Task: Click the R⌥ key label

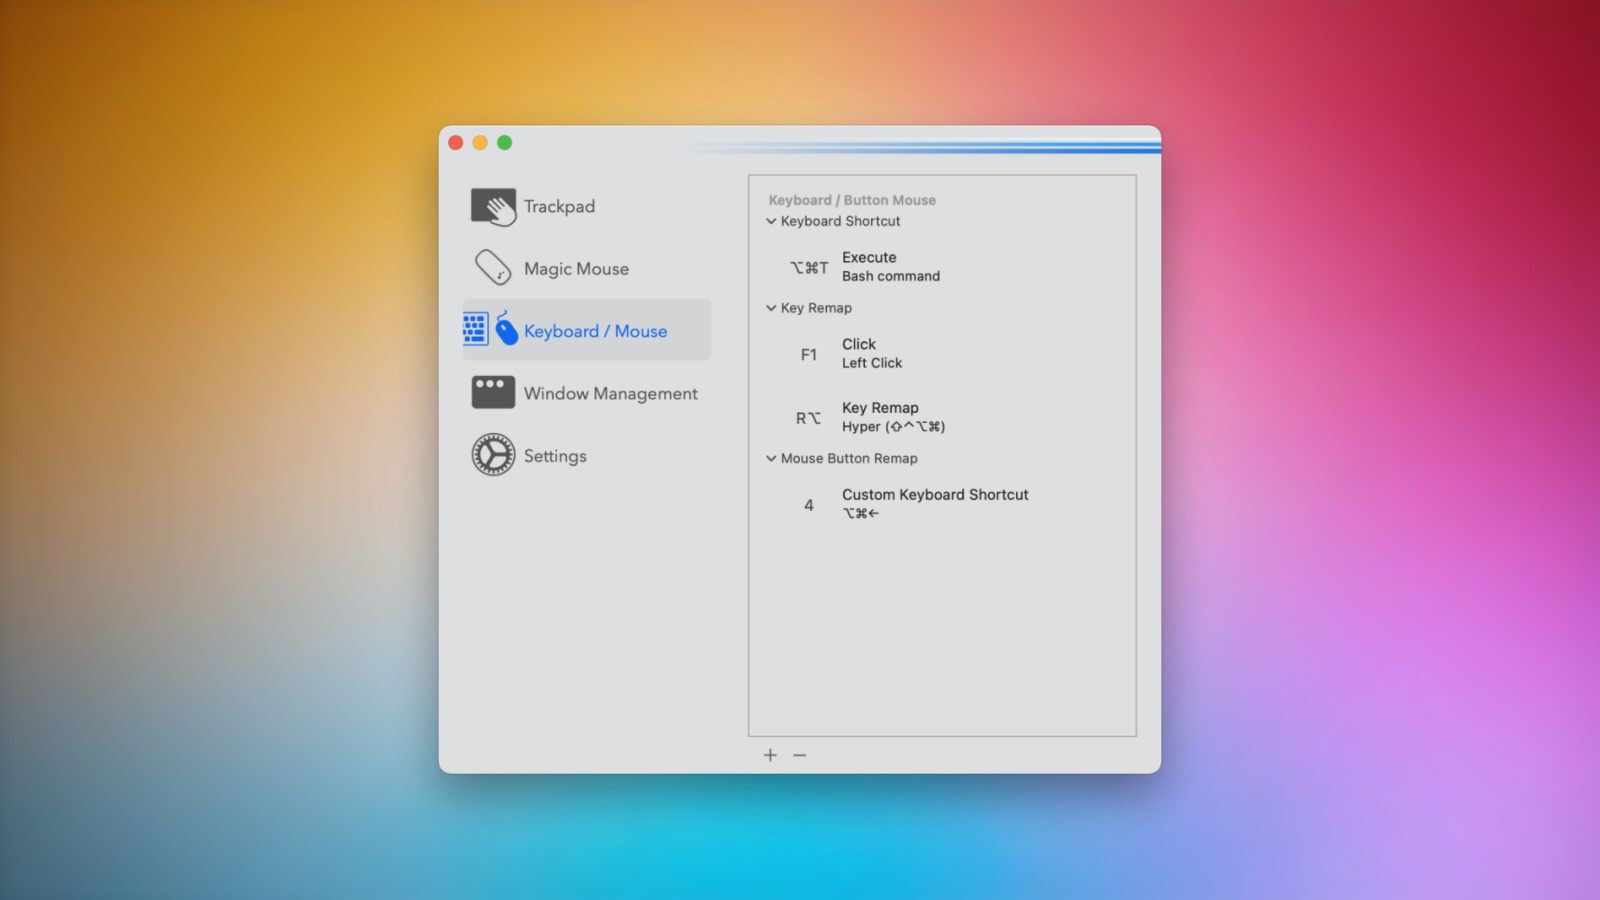Action: (808, 418)
